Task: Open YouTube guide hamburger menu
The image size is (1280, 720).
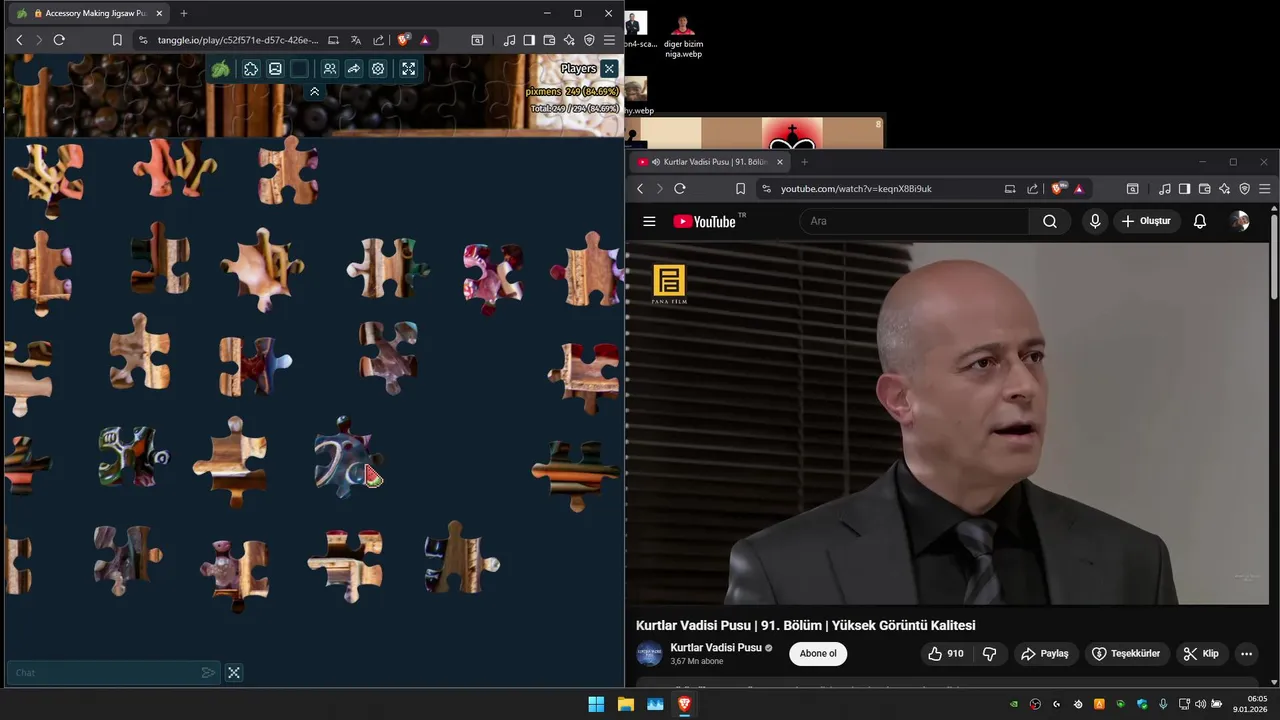Action: 649,221
